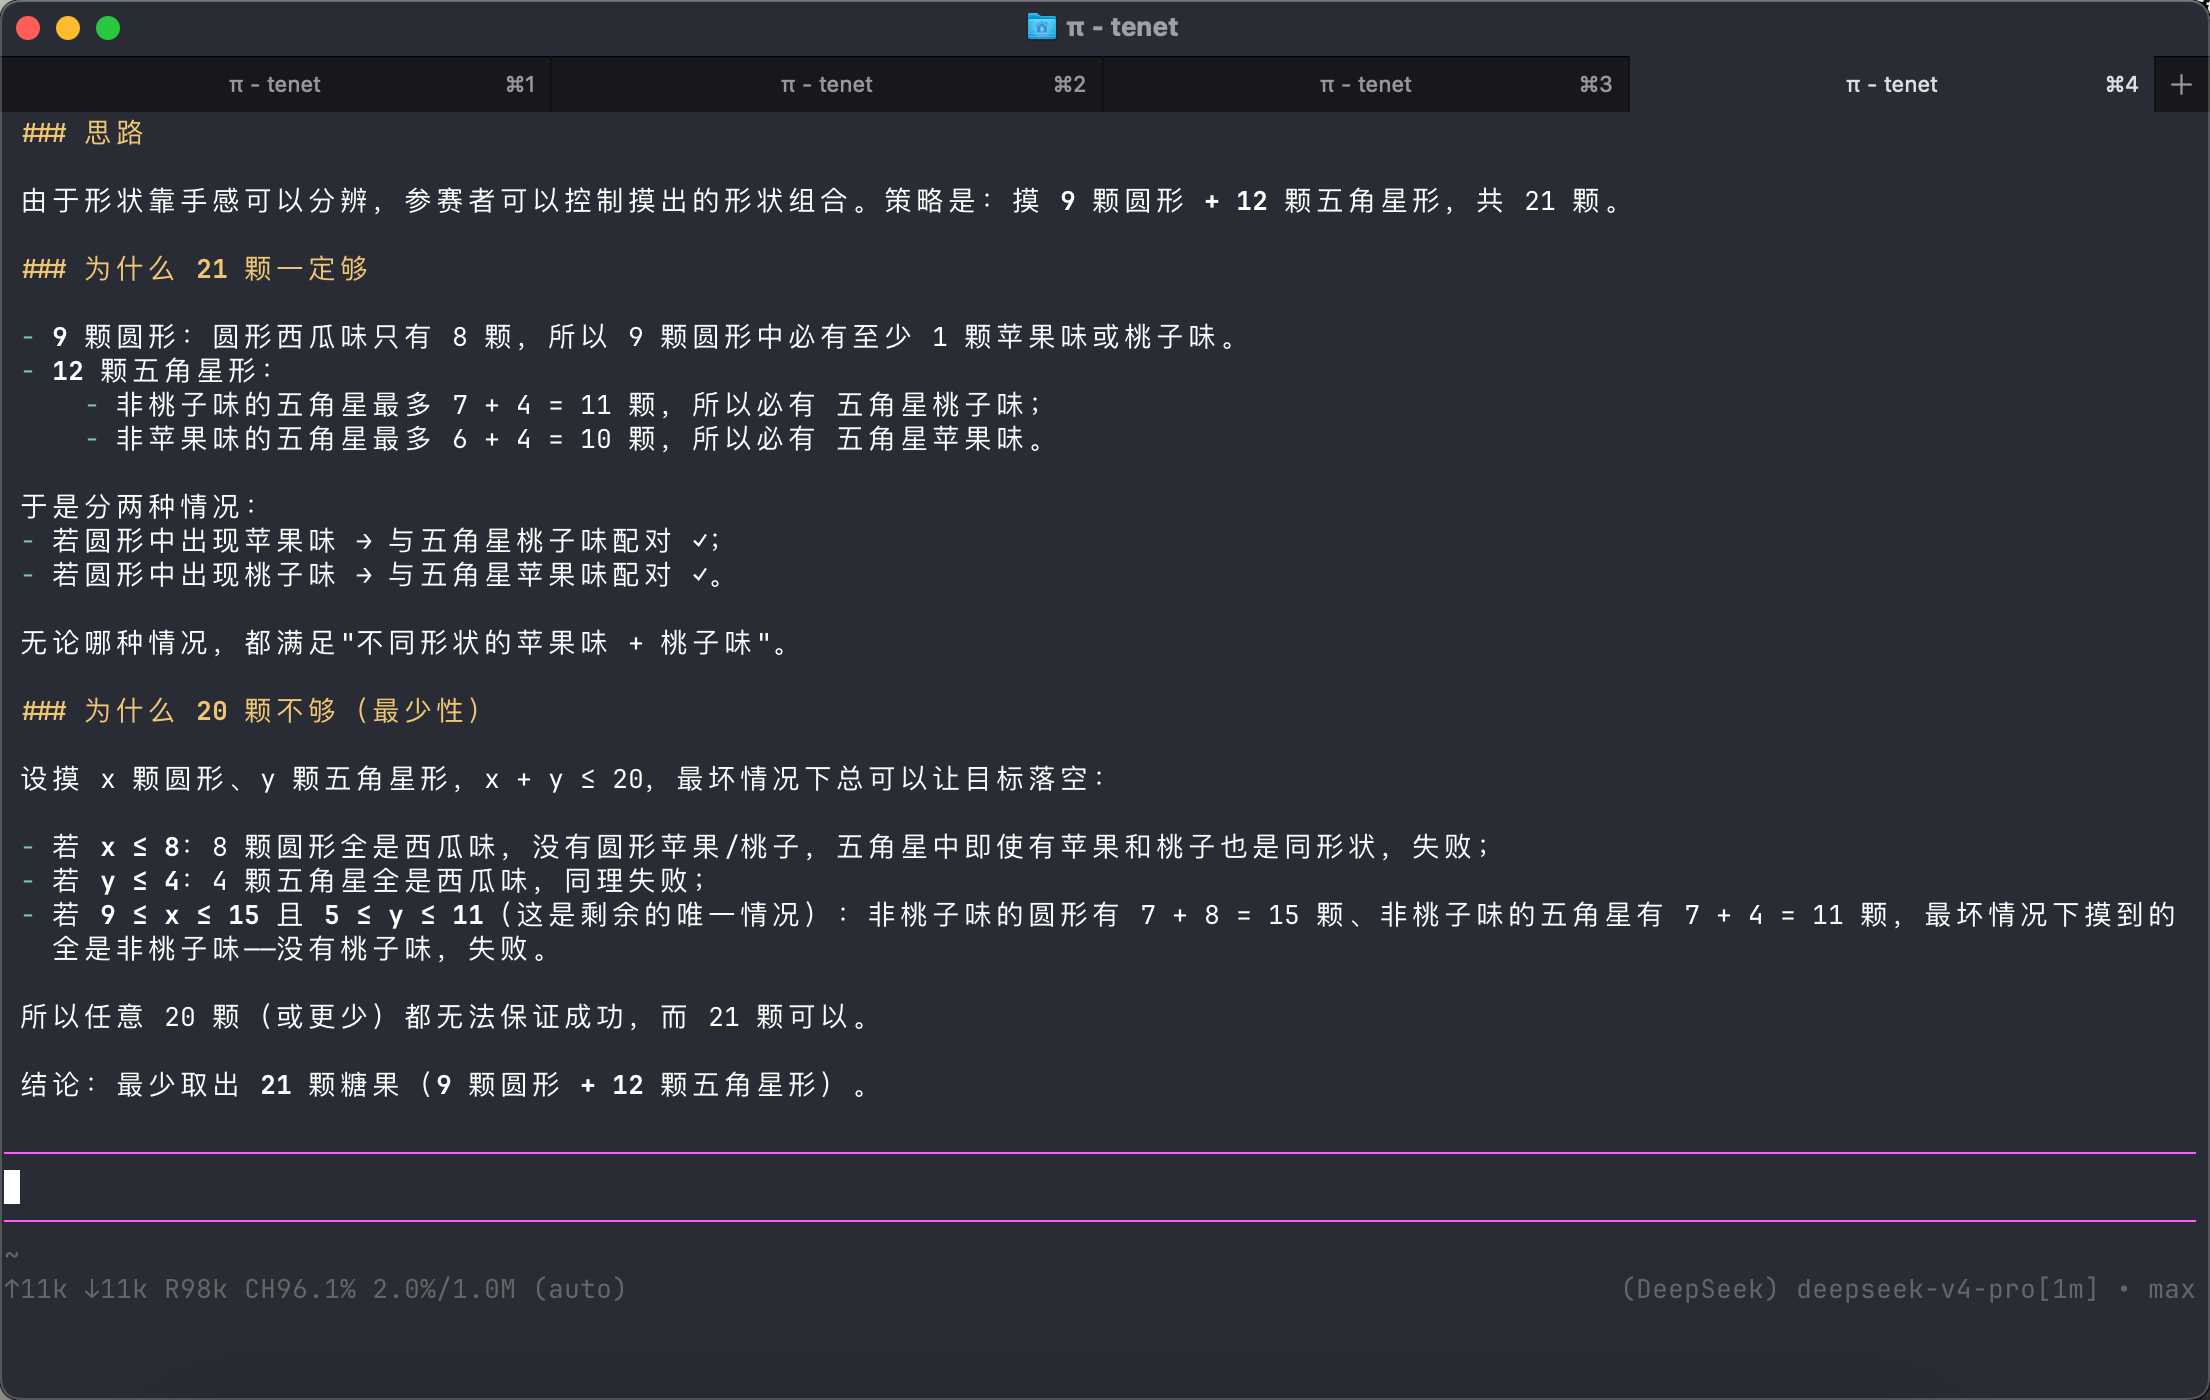2210x1400 pixels.
Task: Click the wrapped line '全是非桃子味—没有桃子味，失败。'
Action: click(300, 949)
